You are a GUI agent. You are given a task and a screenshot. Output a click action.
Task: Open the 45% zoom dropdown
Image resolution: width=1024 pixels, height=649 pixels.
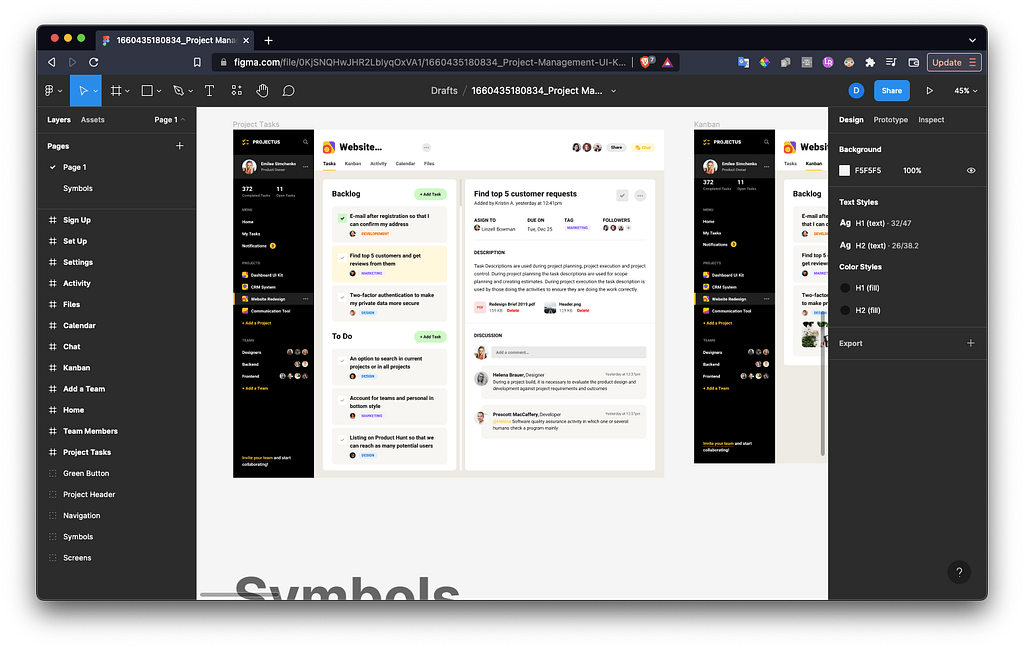pyautogui.click(x=965, y=91)
